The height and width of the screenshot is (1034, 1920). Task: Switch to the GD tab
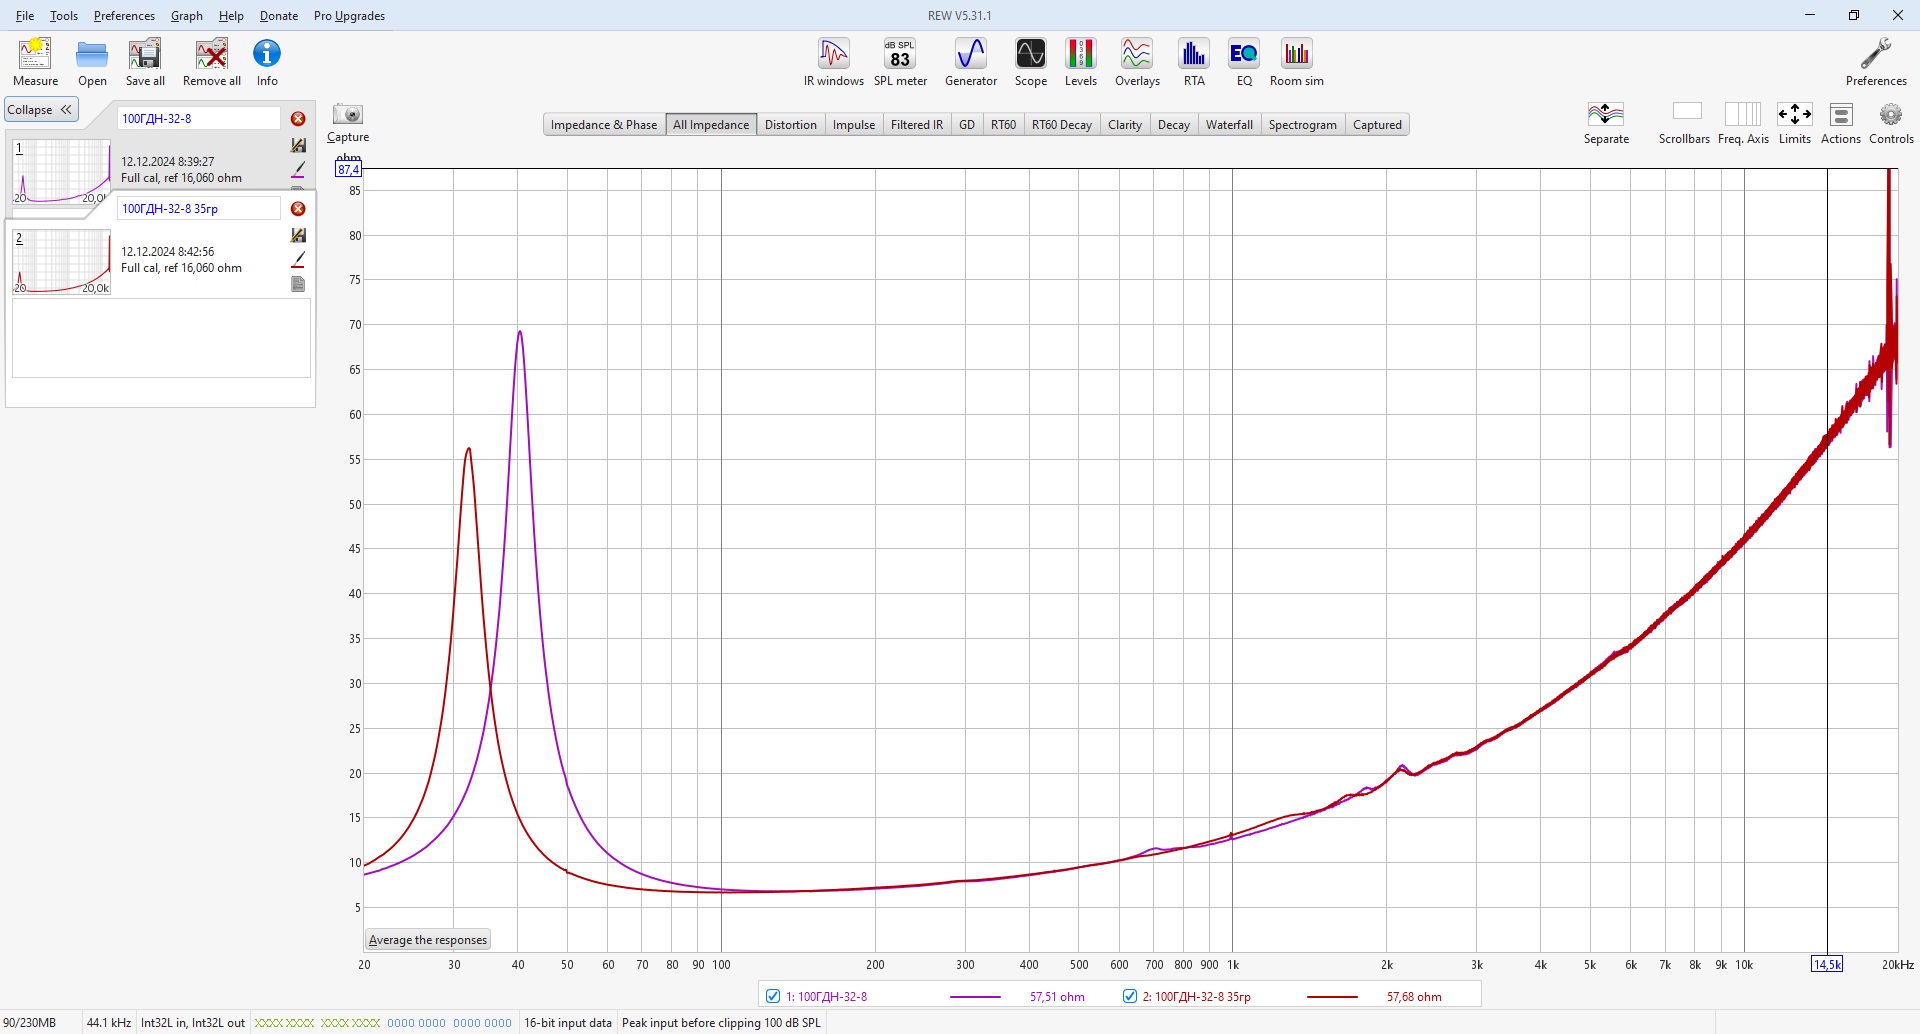point(967,125)
